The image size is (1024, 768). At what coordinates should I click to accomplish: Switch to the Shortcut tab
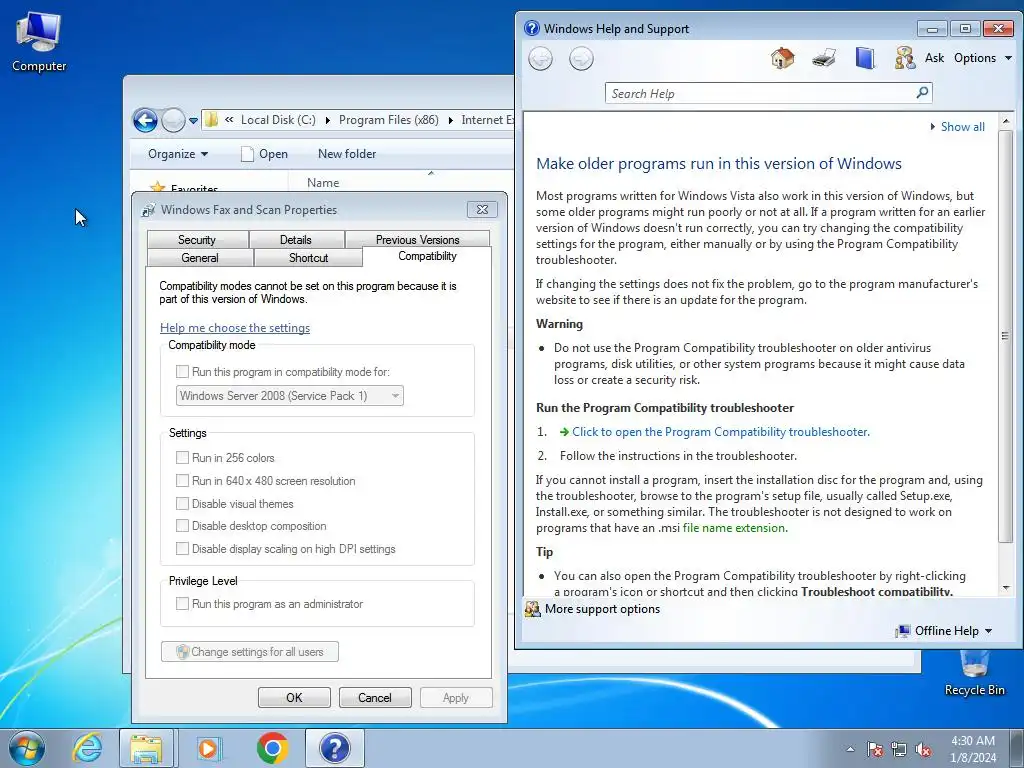pyautogui.click(x=308, y=257)
